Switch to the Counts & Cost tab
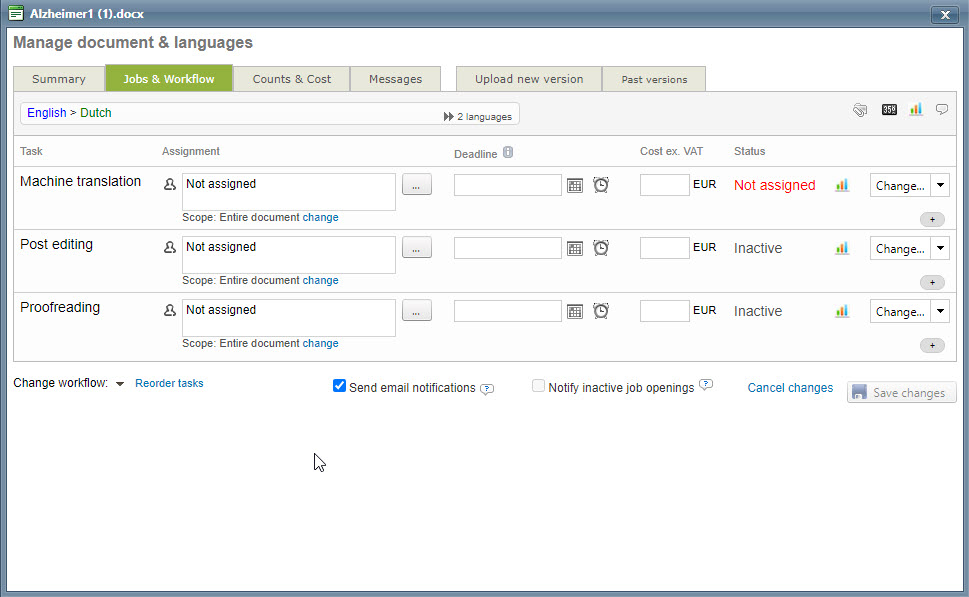Viewport: 969px width, 597px height. pyautogui.click(x=291, y=79)
